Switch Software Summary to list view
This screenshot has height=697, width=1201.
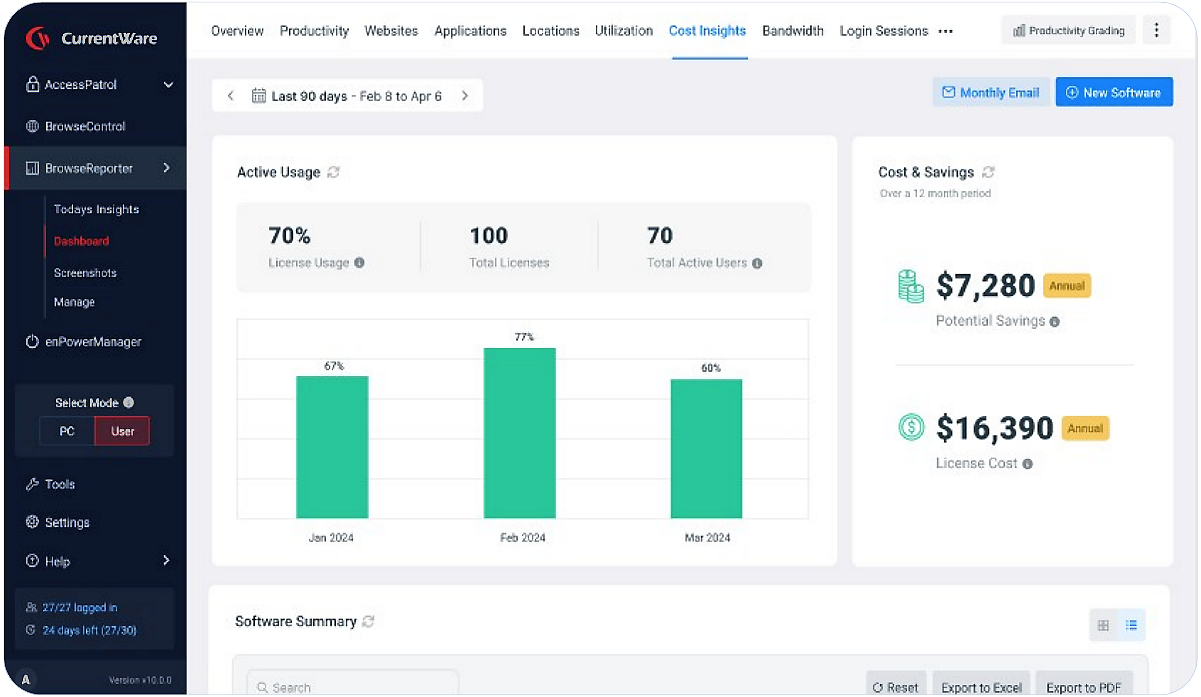tap(1131, 625)
